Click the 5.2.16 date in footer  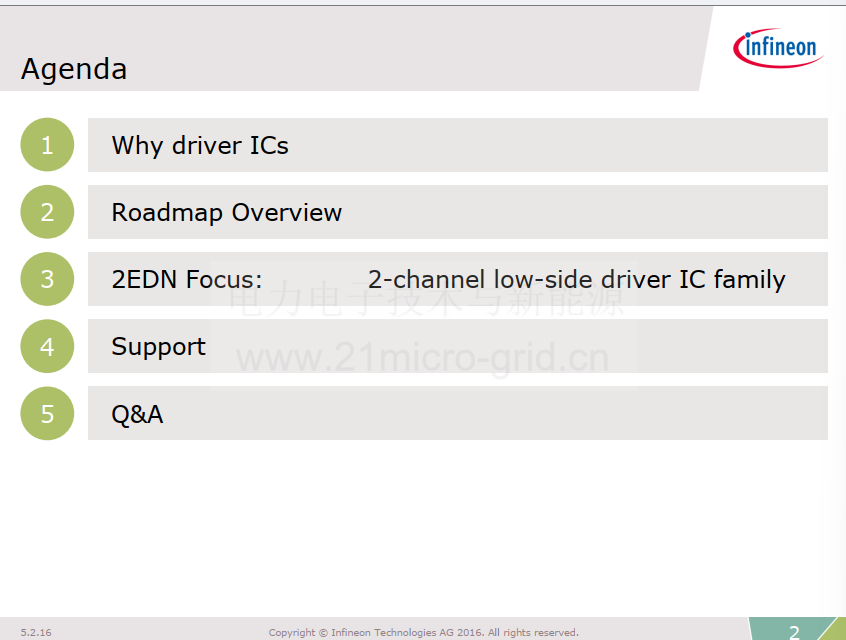[36, 632]
